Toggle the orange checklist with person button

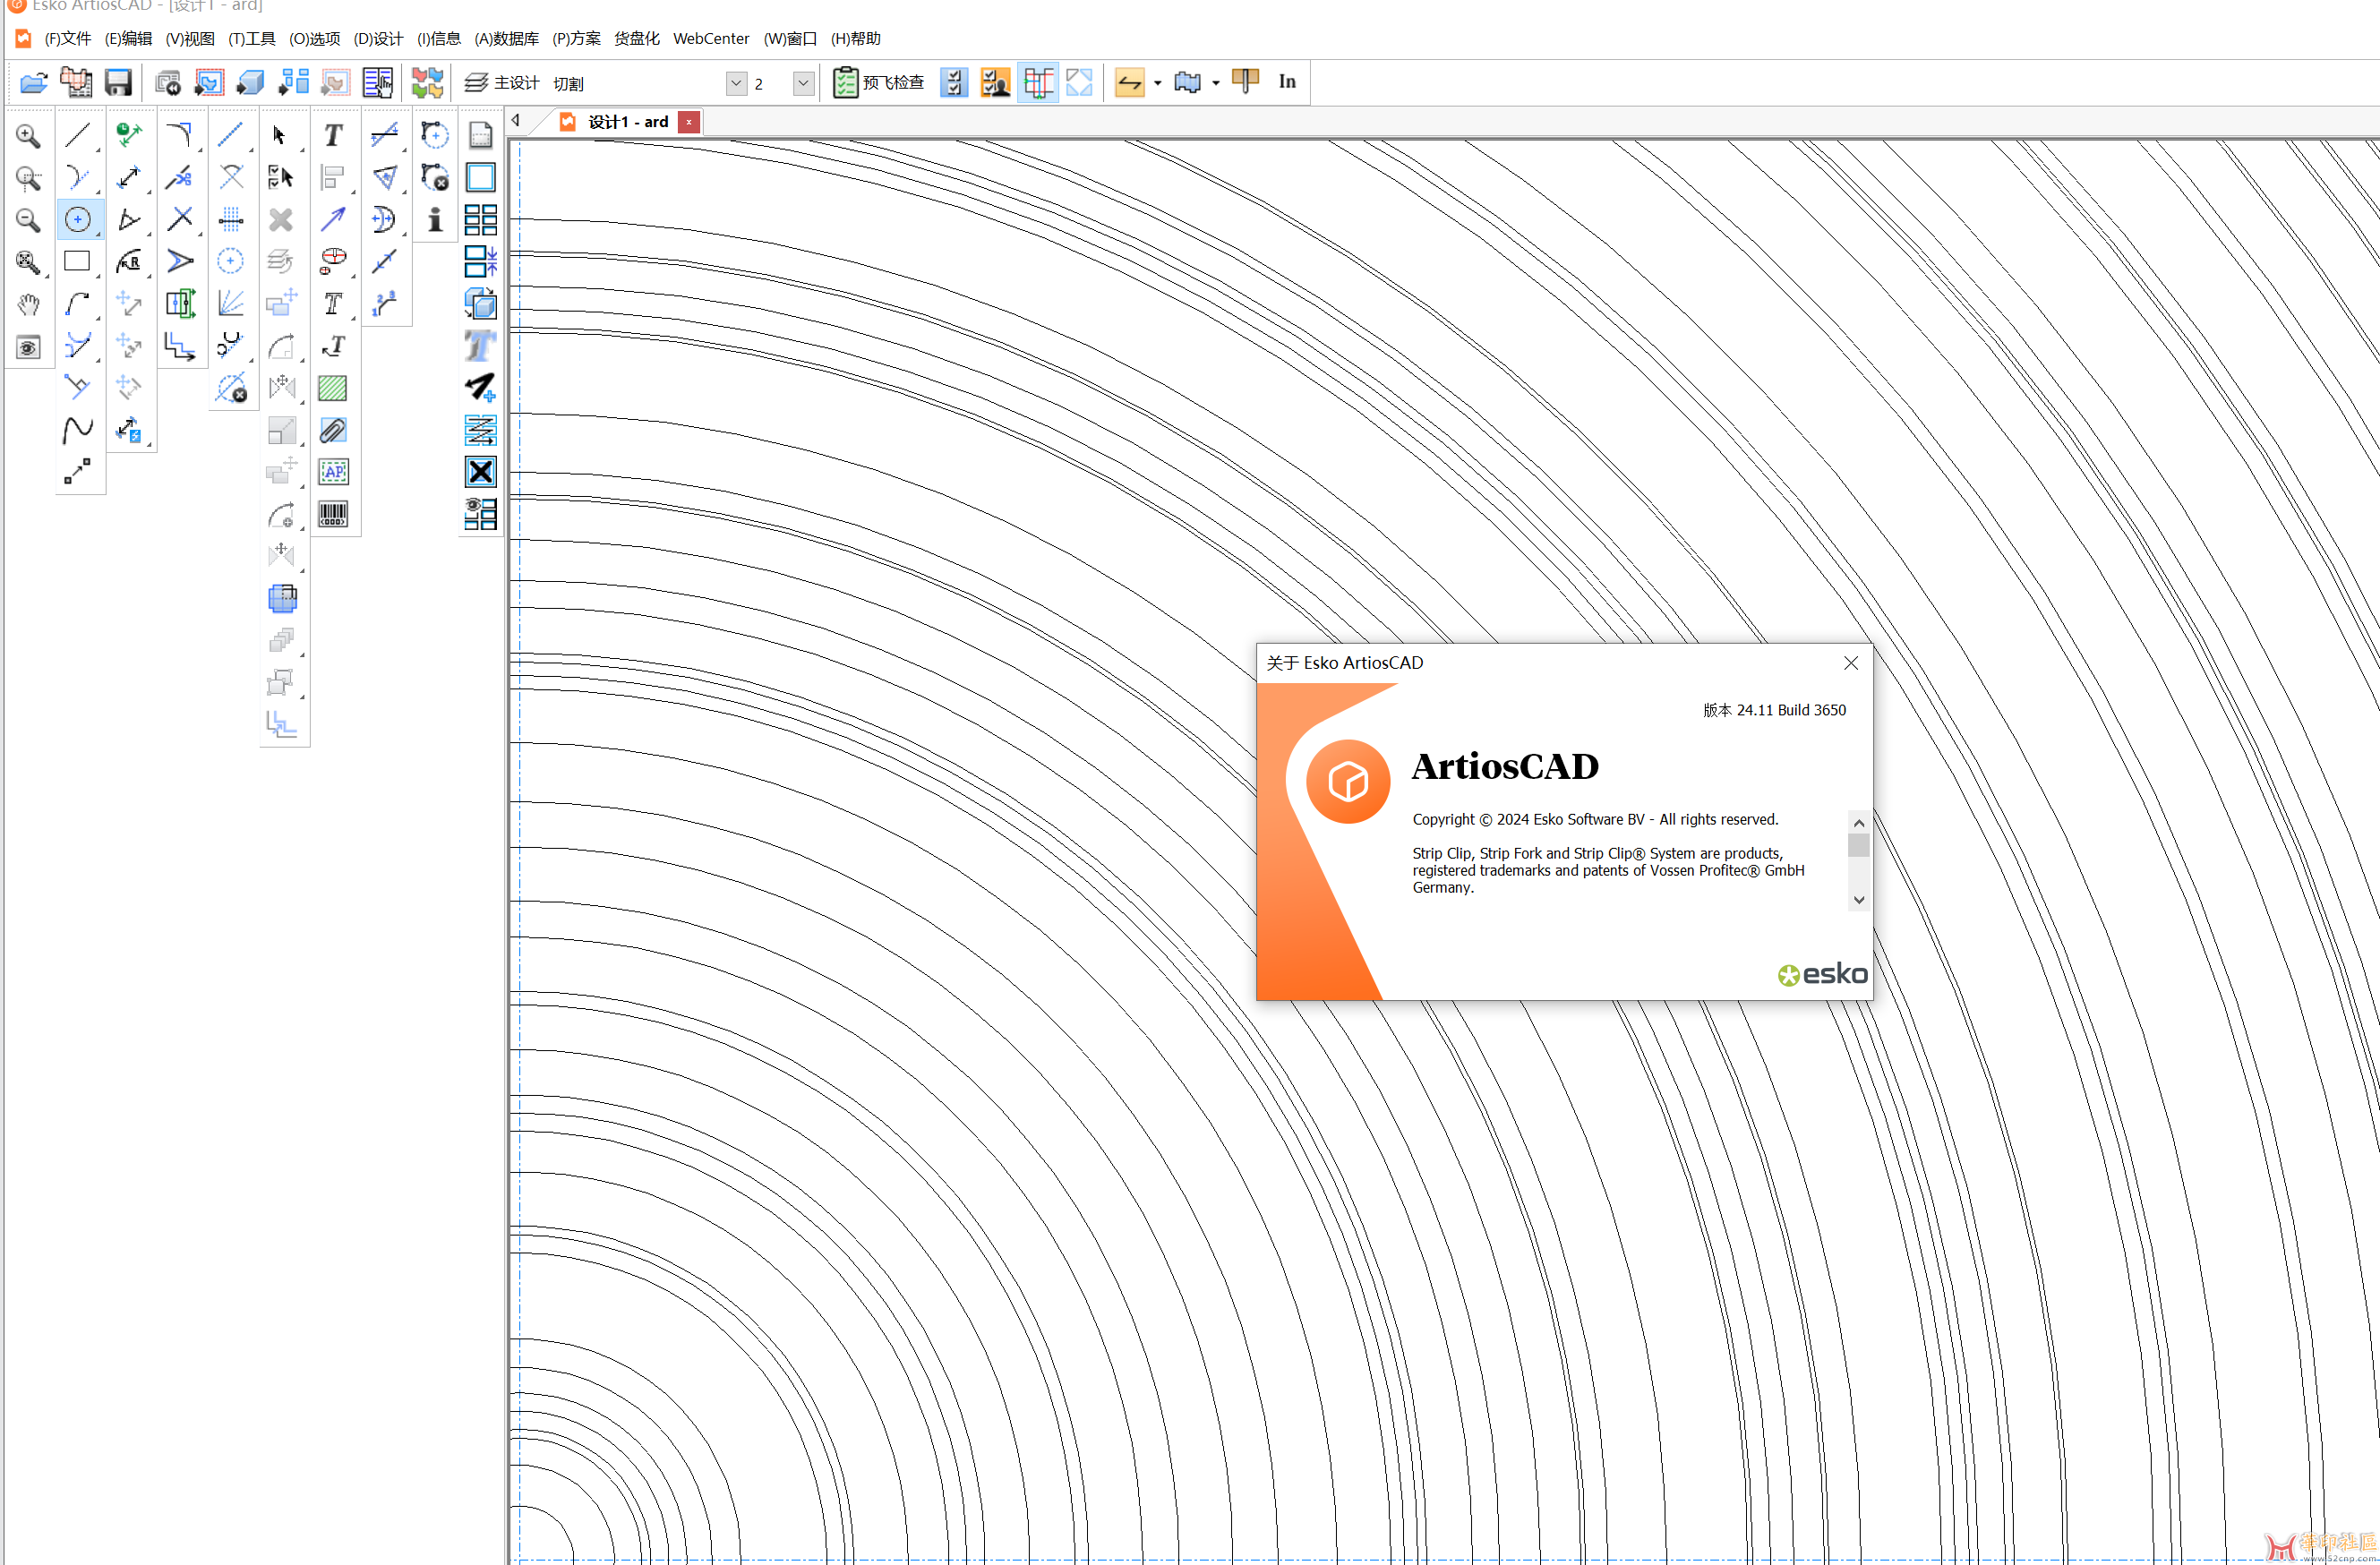coord(996,83)
